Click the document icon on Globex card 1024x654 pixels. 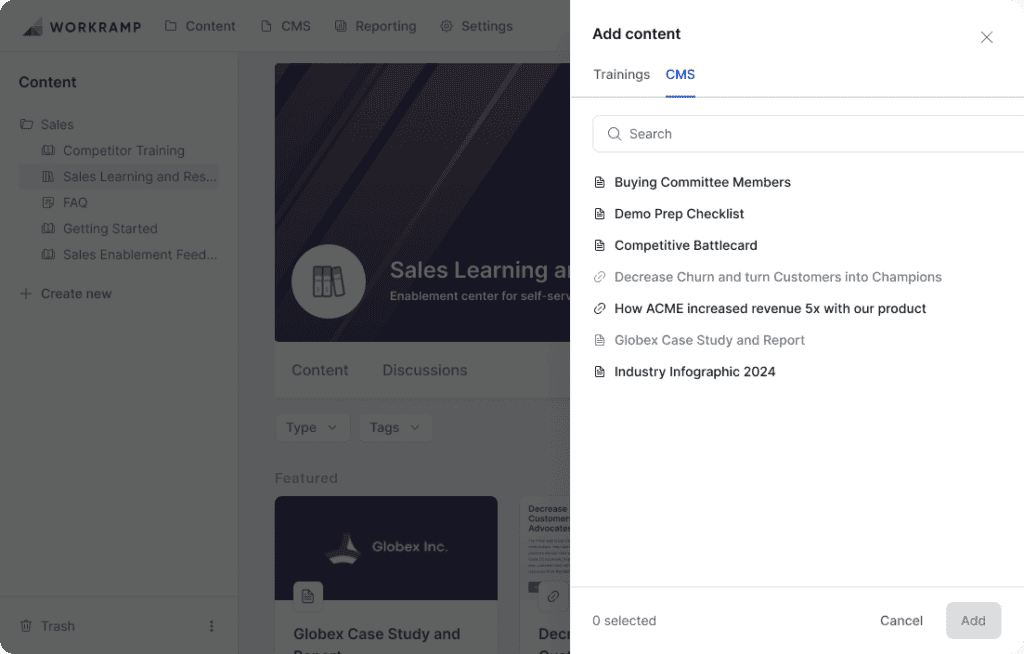point(308,596)
